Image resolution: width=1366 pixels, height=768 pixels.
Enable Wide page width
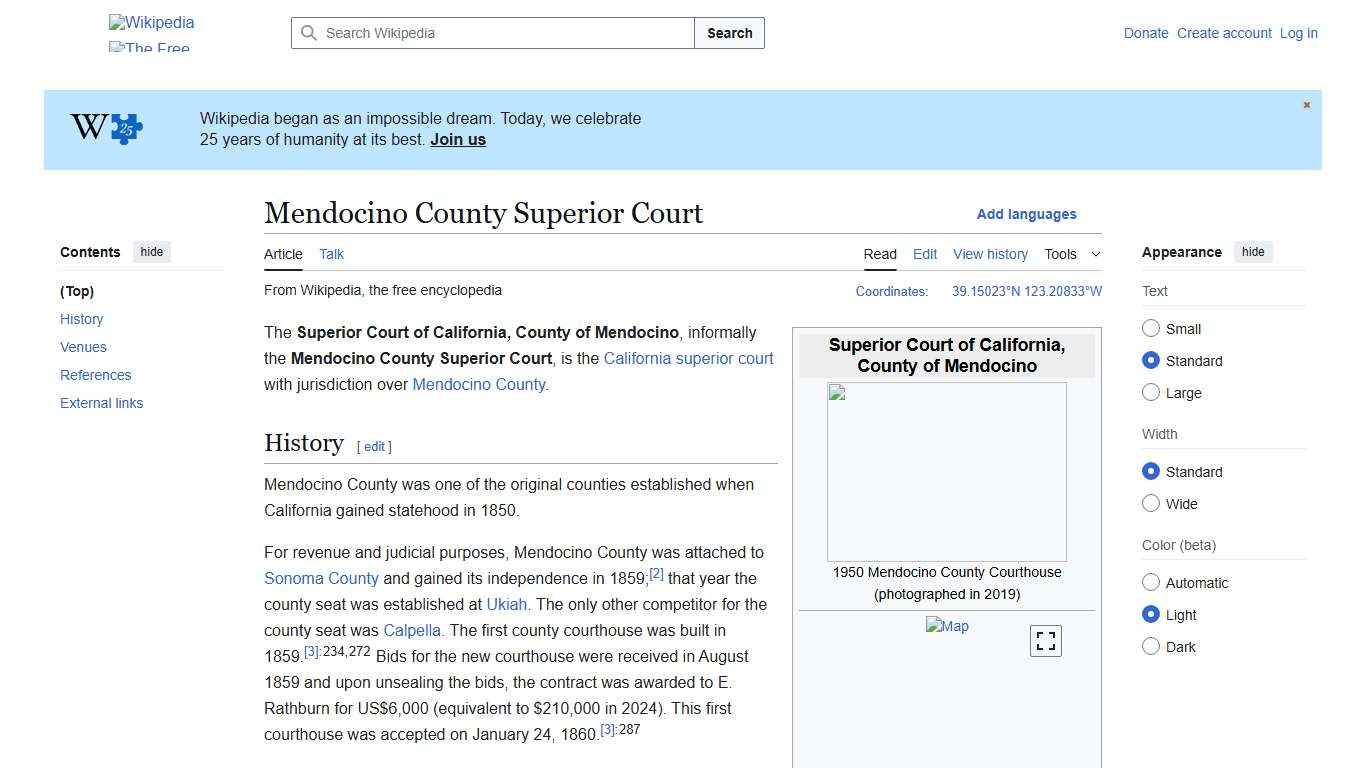(x=1151, y=503)
